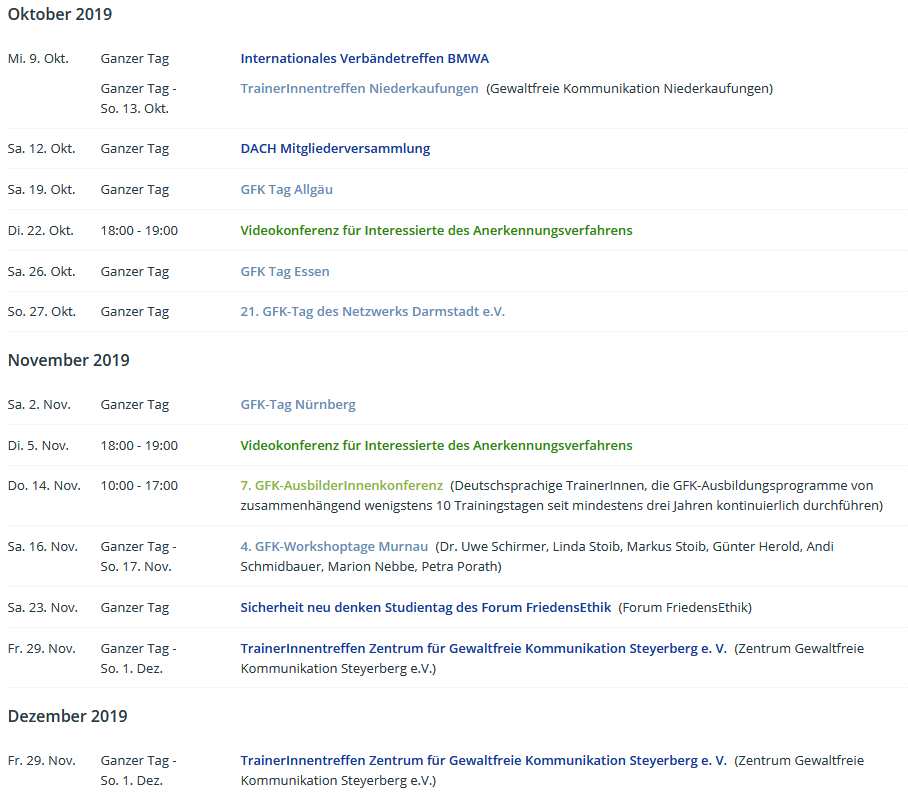Image resolution: width=908 pixels, height=800 pixels.
Task: Click the text (Gewaltfreie Kommunikation Niederkaufungen)
Action: 629,89
